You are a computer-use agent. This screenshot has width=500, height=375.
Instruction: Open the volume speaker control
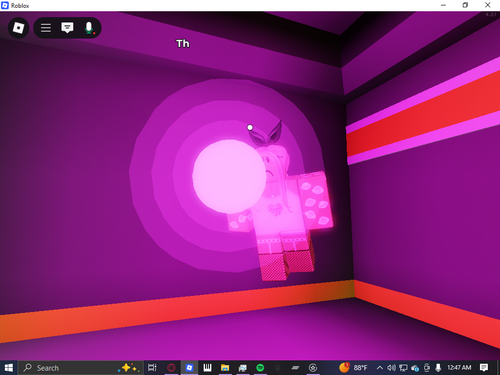[x=391, y=368]
